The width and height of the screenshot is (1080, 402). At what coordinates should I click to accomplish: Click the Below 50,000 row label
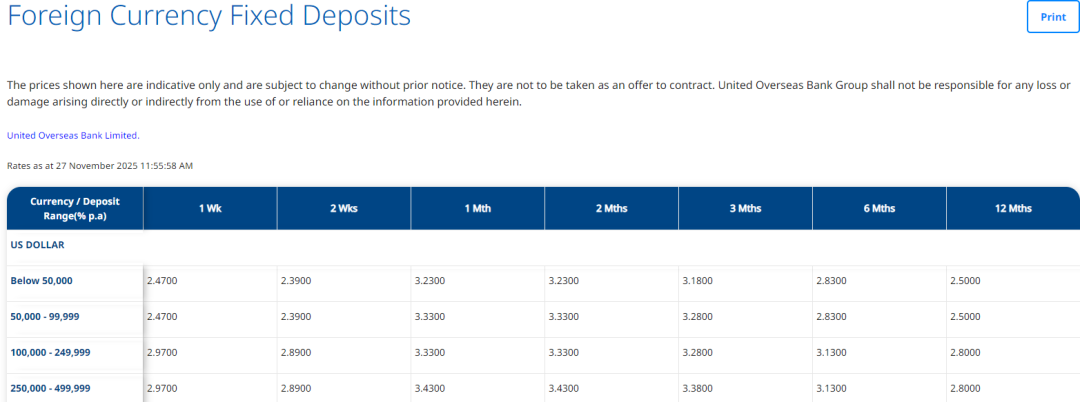(42, 281)
